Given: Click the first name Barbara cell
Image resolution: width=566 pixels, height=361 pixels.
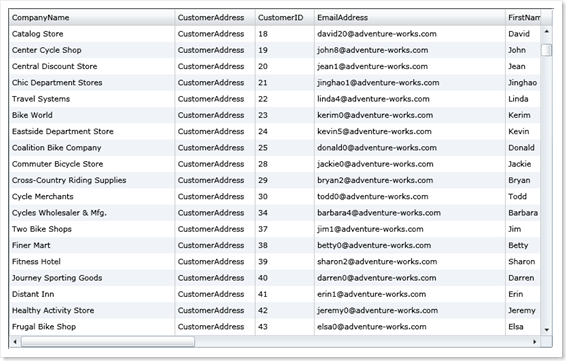Looking at the screenshot, I should pyautogui.click(x=523, y=213).
